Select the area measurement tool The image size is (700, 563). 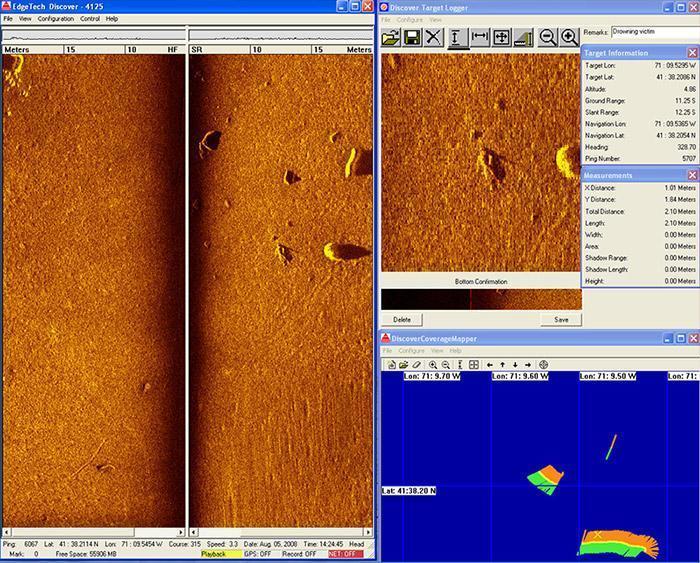click(x=501, y=37)
